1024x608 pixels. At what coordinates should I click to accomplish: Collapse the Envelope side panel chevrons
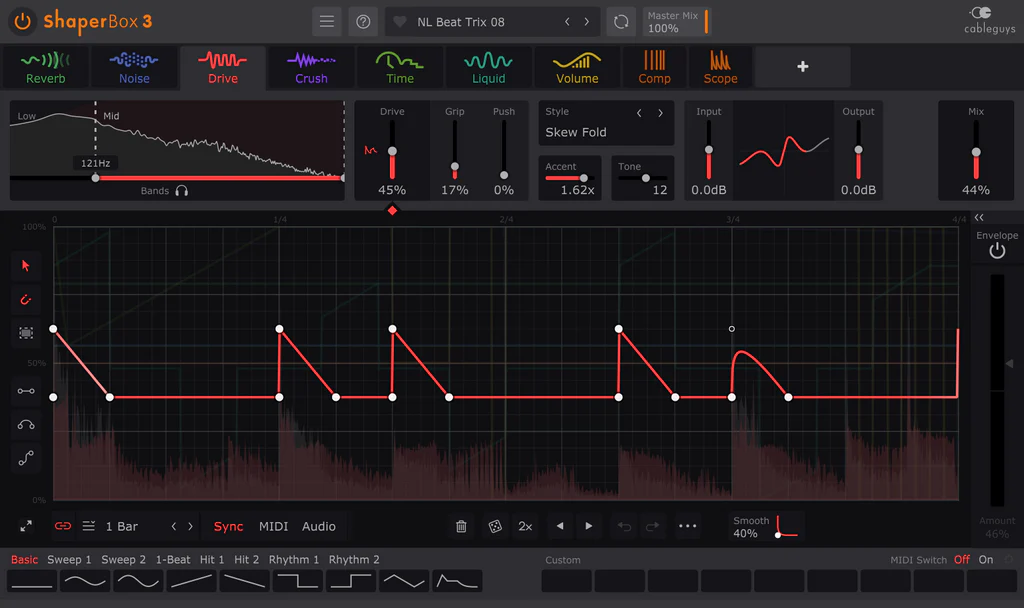point(979,217)
